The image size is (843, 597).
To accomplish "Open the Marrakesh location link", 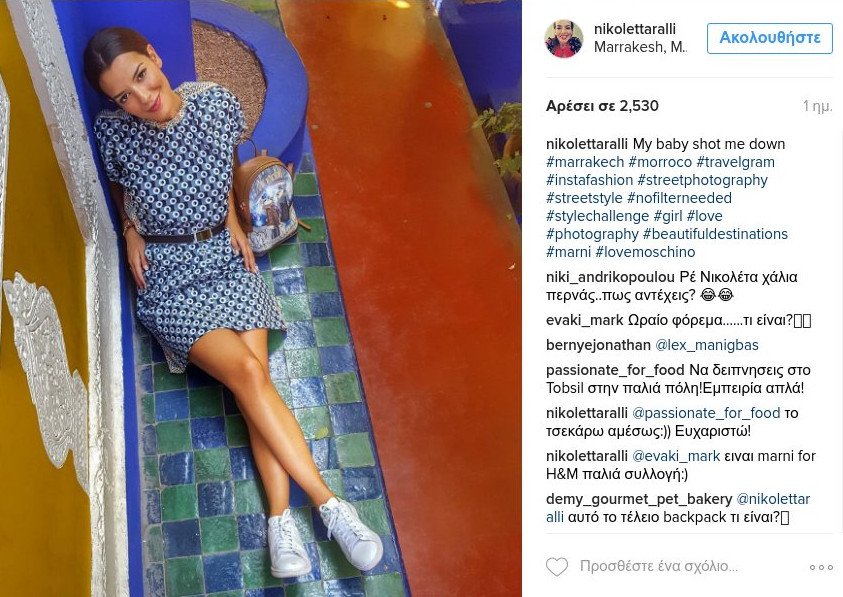I will tap(640, 47).
